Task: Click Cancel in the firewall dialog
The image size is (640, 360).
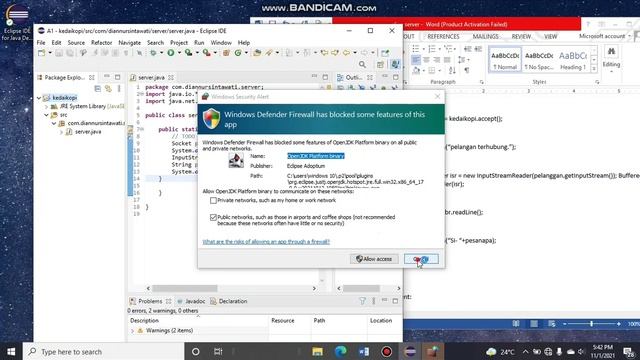Action: (x=421, y=259)
